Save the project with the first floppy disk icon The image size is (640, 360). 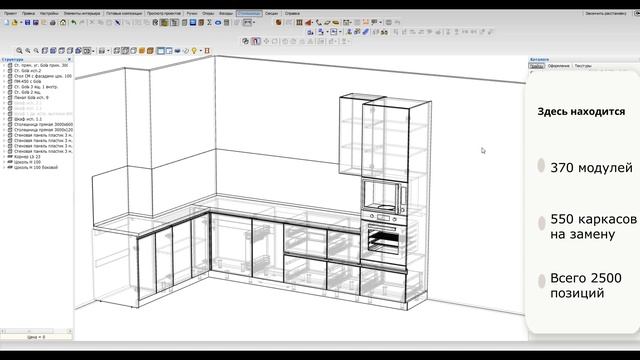tap(27, 22)
